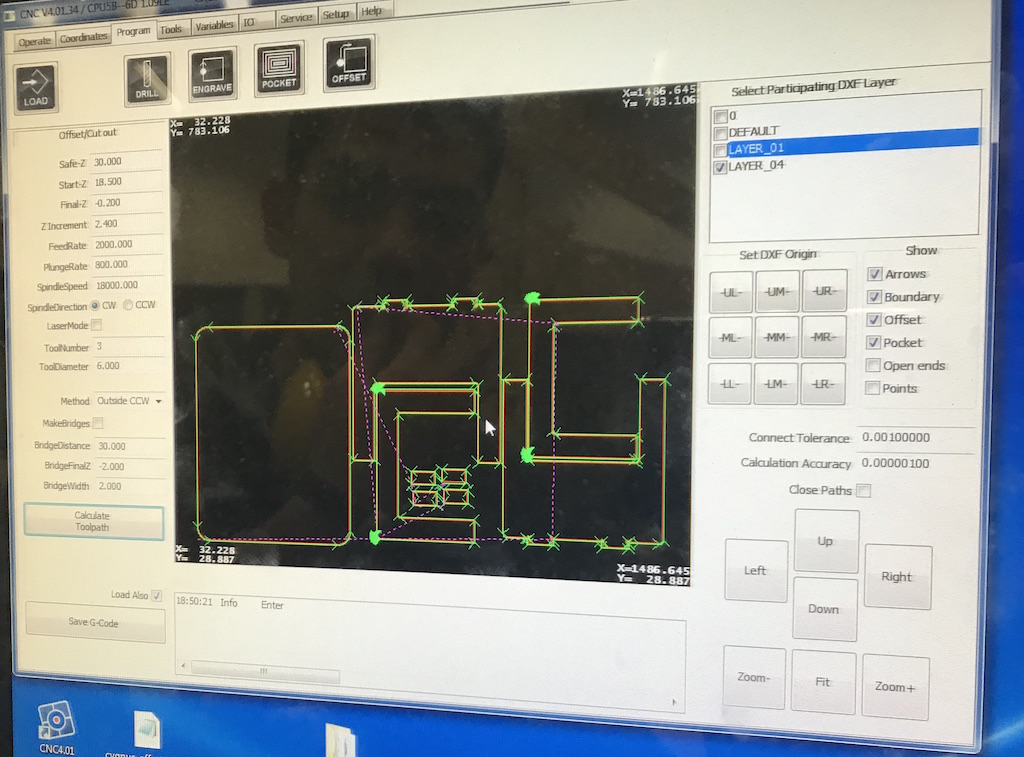1024x757 pixels.
Task: Click the FeedRate input field
Action: [x=127, y=244]
